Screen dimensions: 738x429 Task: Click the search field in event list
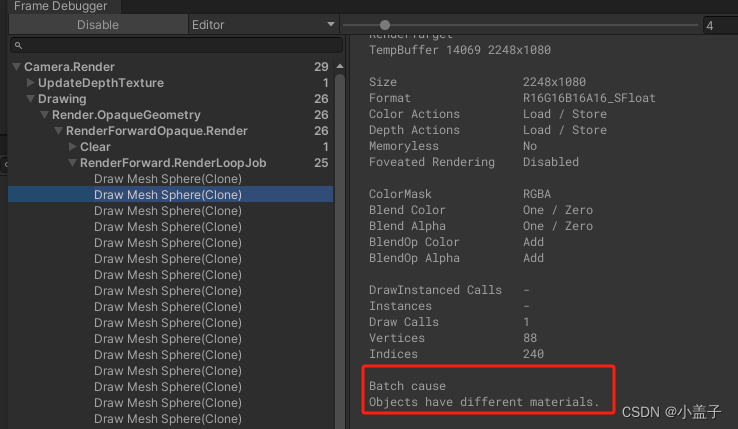pos(176,45)
